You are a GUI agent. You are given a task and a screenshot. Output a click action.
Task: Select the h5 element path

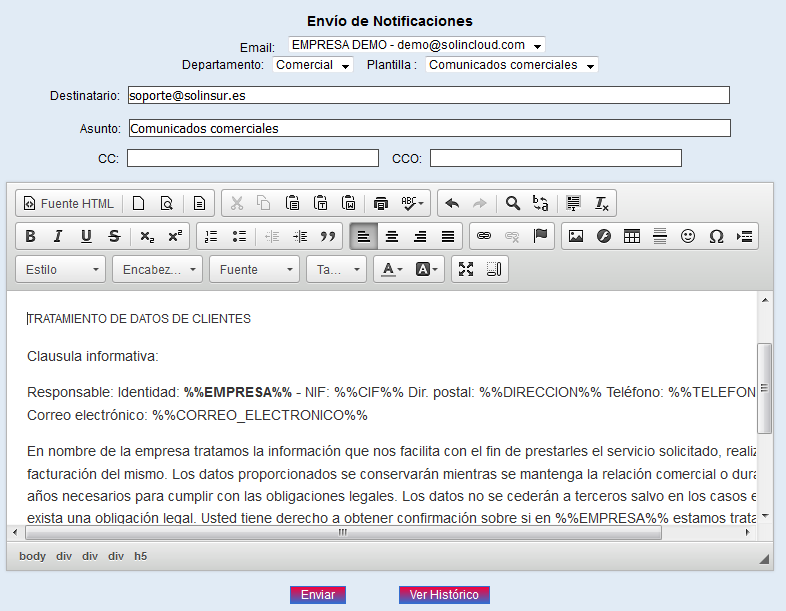pos(140,556)
